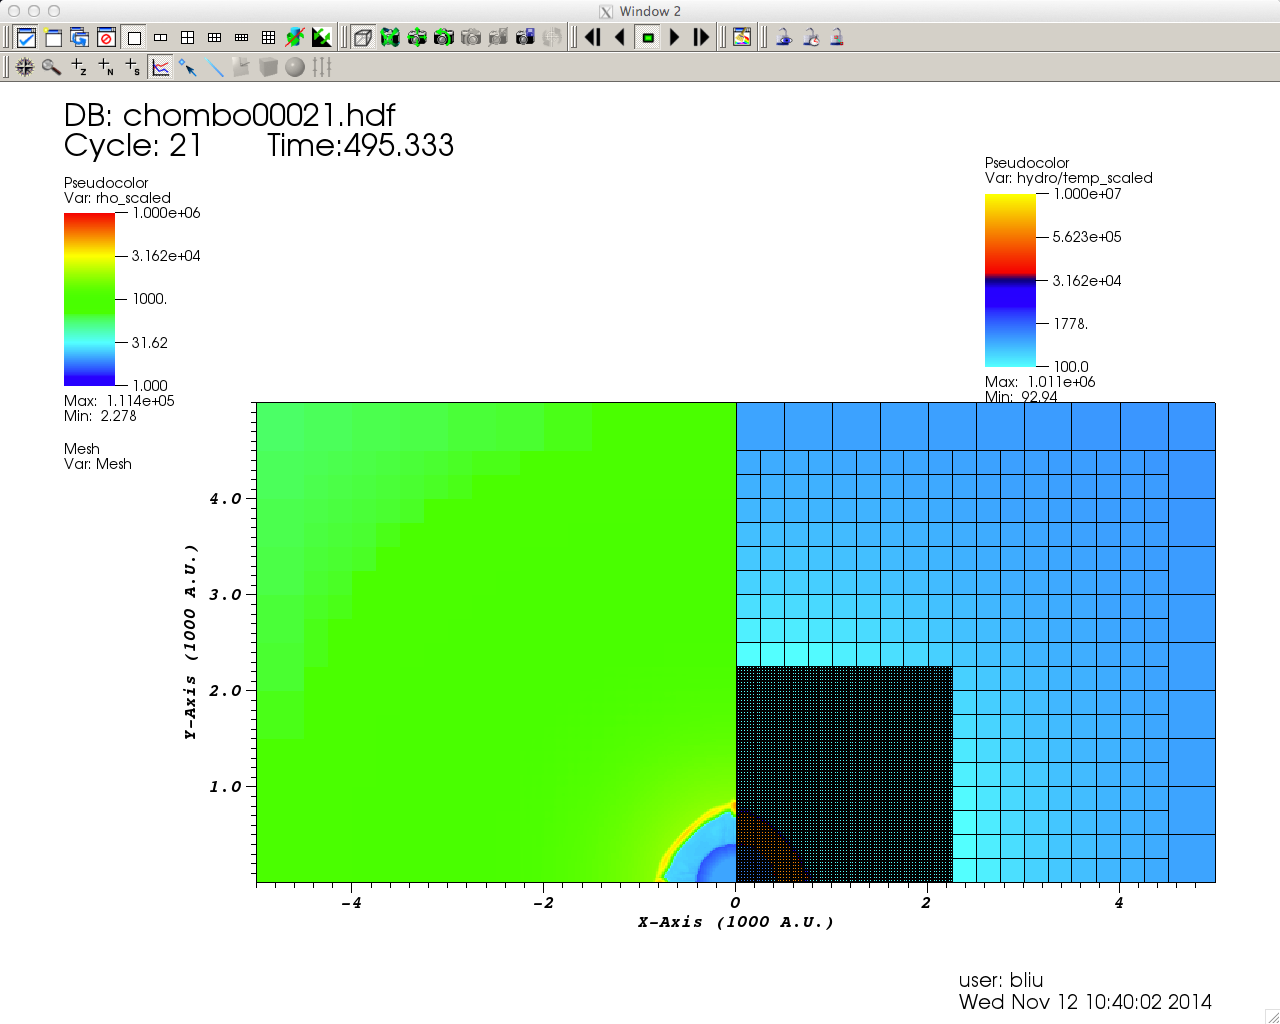The width and height of the screenshot is (1280, 1024).
Task: Stop animation with green square button
Action: 648,38
